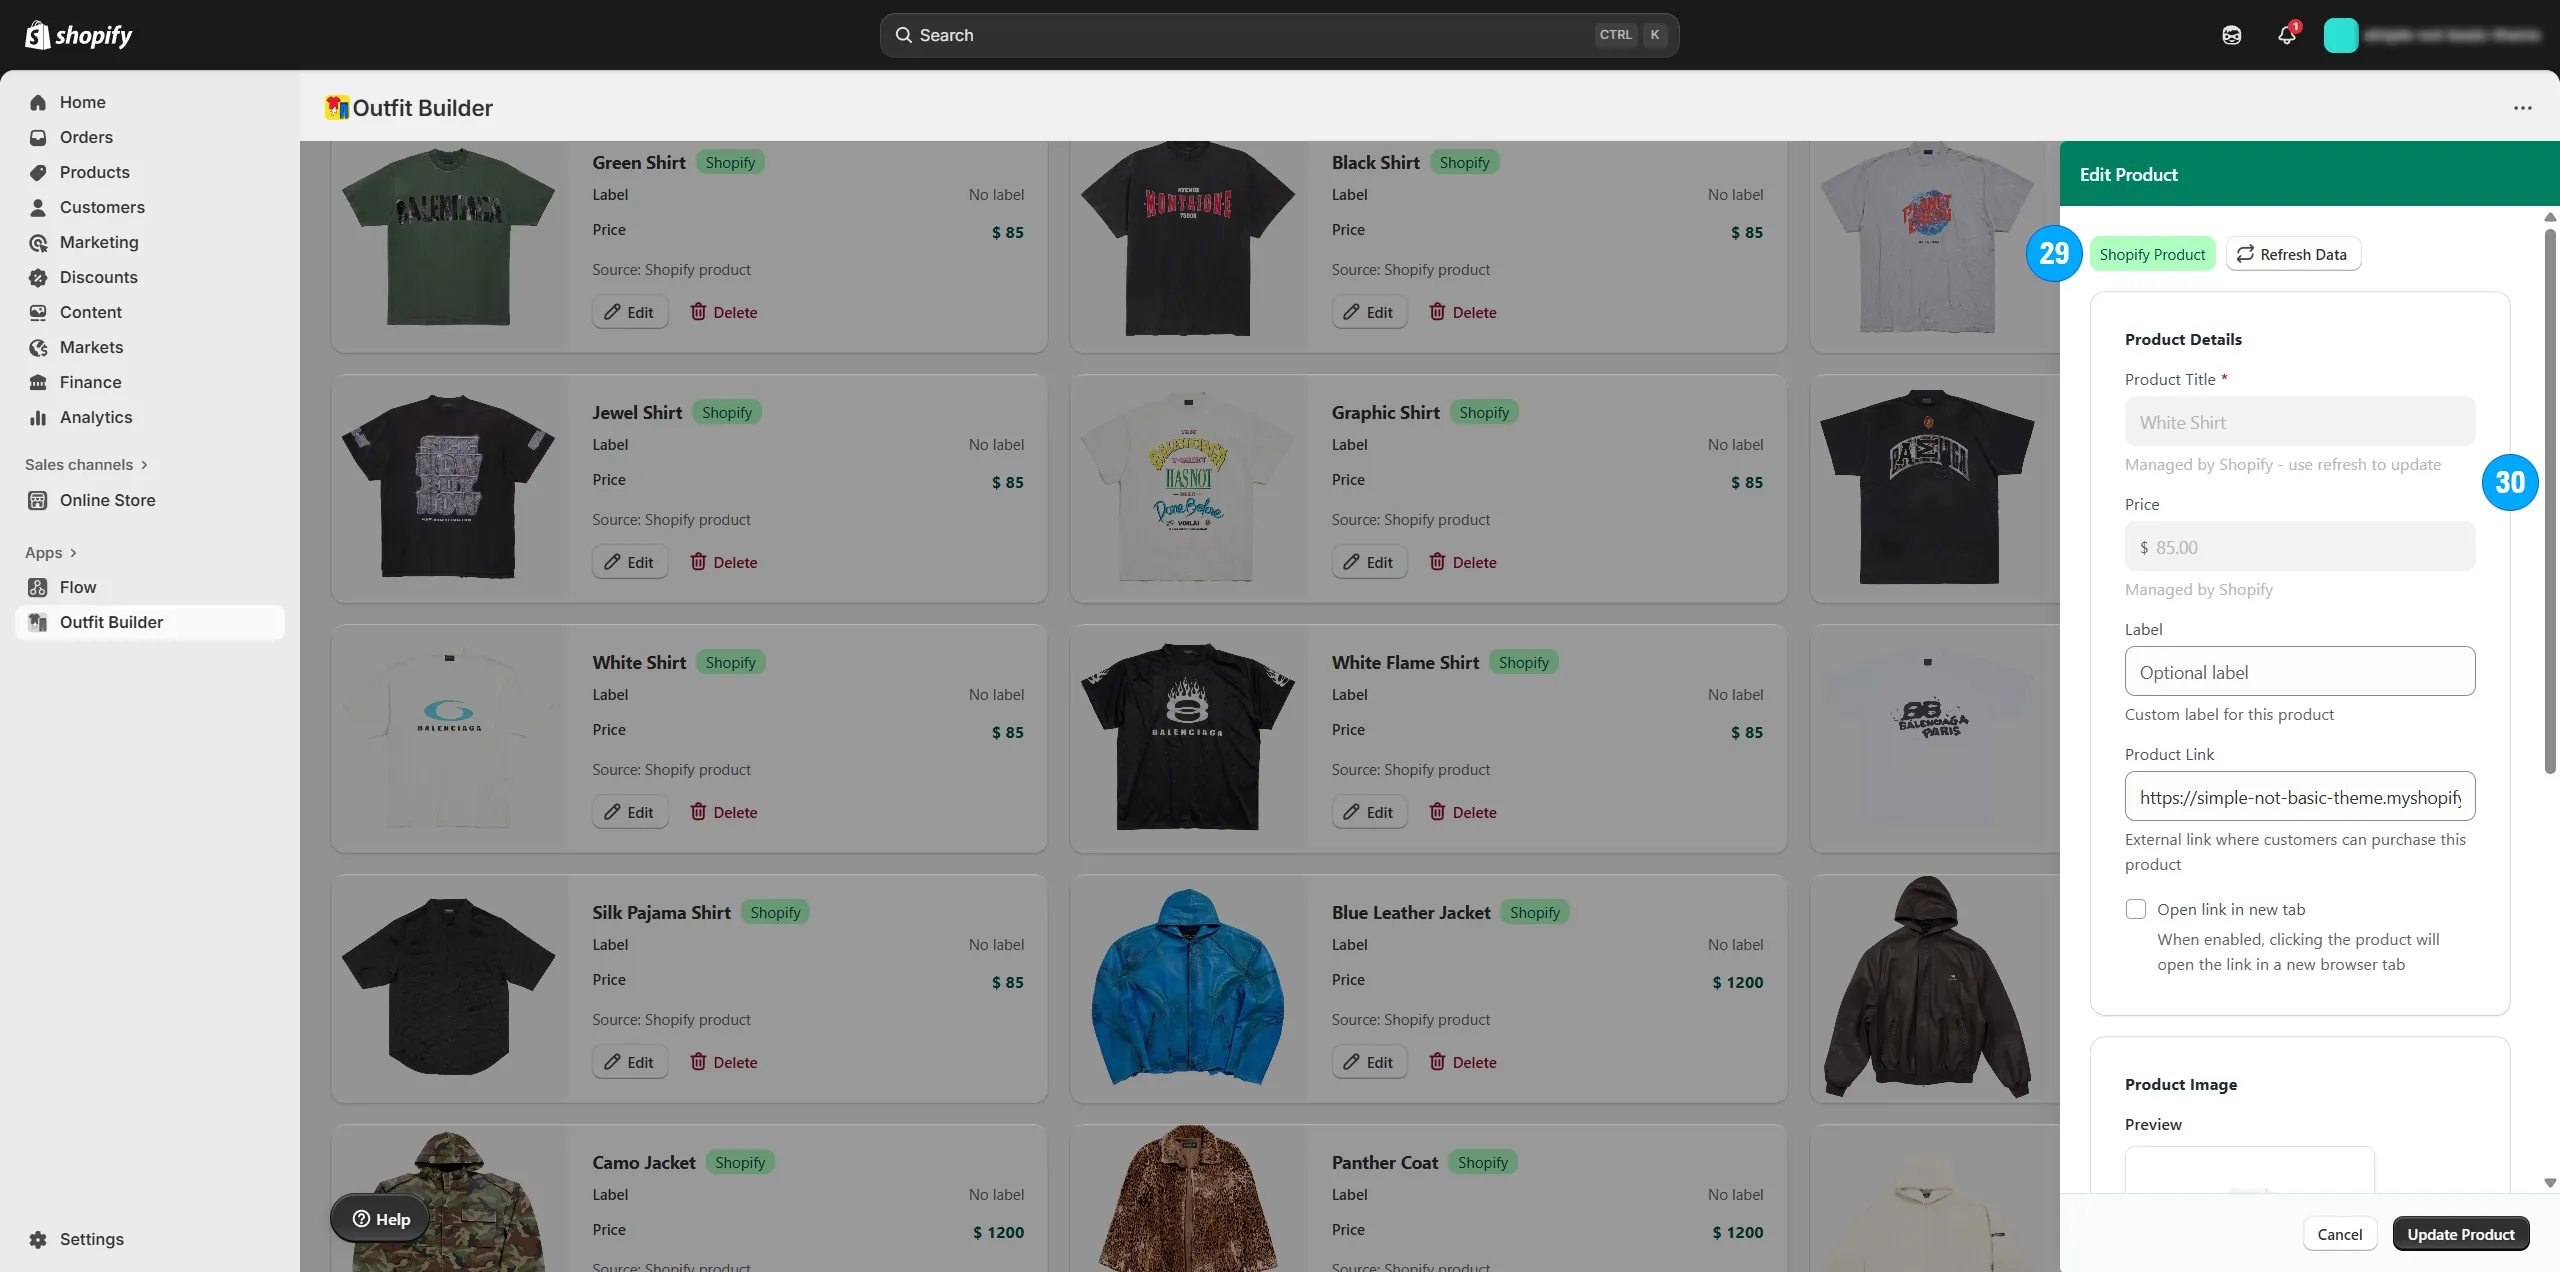
Task: Enable Open link in new tab checkbox
Action: click(x=2136, y=909)
